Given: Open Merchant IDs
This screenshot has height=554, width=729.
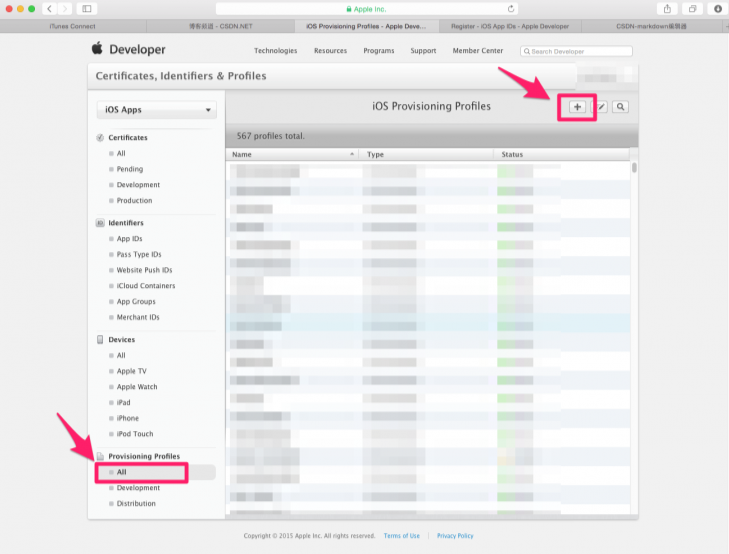Looking at the screenshot, I should (x=138, y=317).
